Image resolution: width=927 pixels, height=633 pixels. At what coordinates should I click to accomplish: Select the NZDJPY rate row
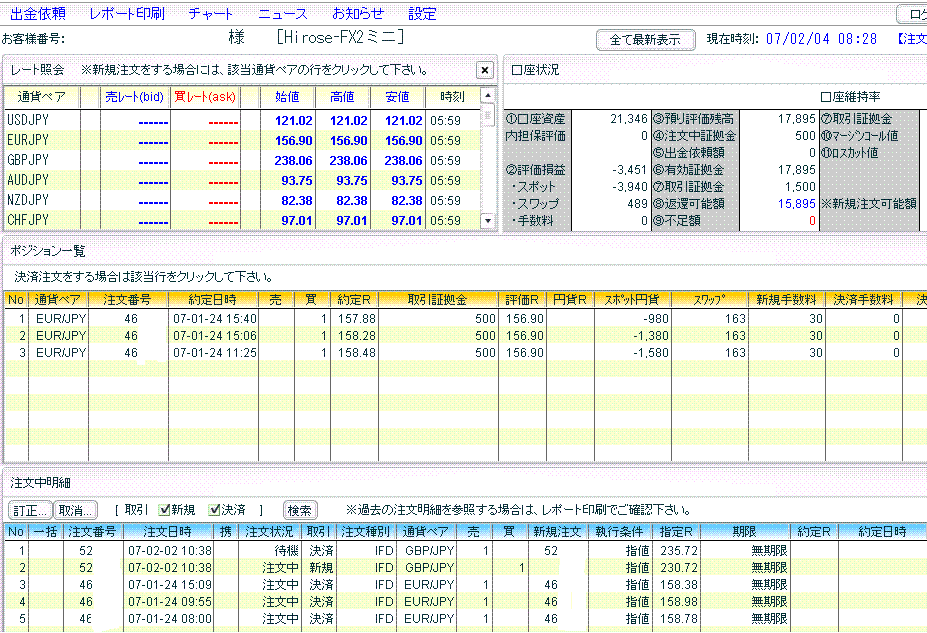coord(242,200)
